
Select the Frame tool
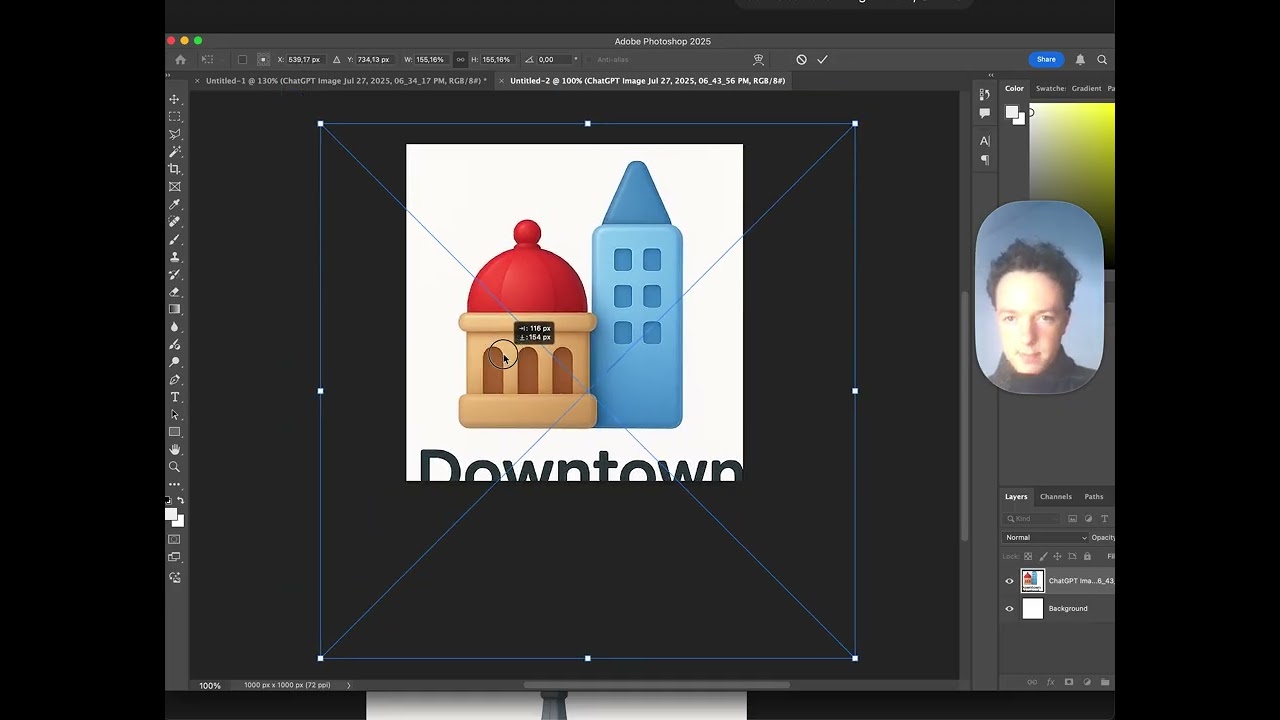click(x=174, y=187)
